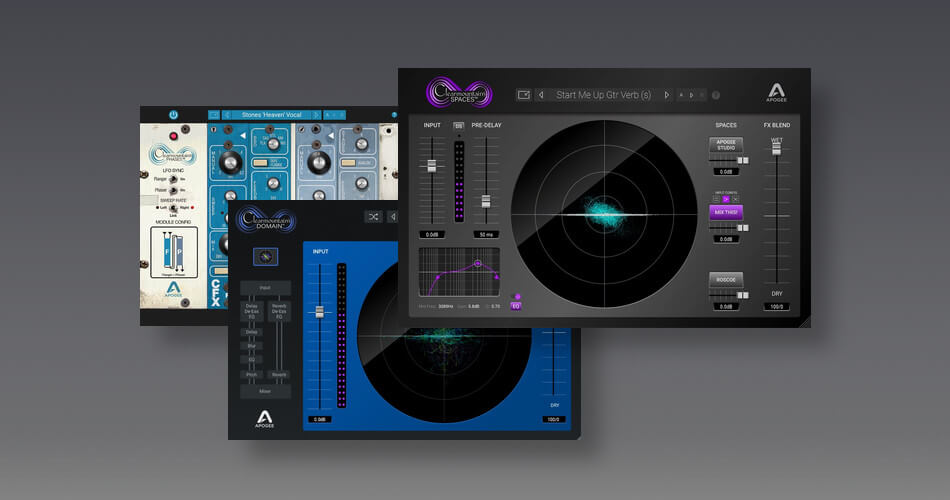Click the Module Config Flanger-Phaser diagram
The width and height of the screenshot is (950, 500).
pyautogui.click(x=174, y=252)
